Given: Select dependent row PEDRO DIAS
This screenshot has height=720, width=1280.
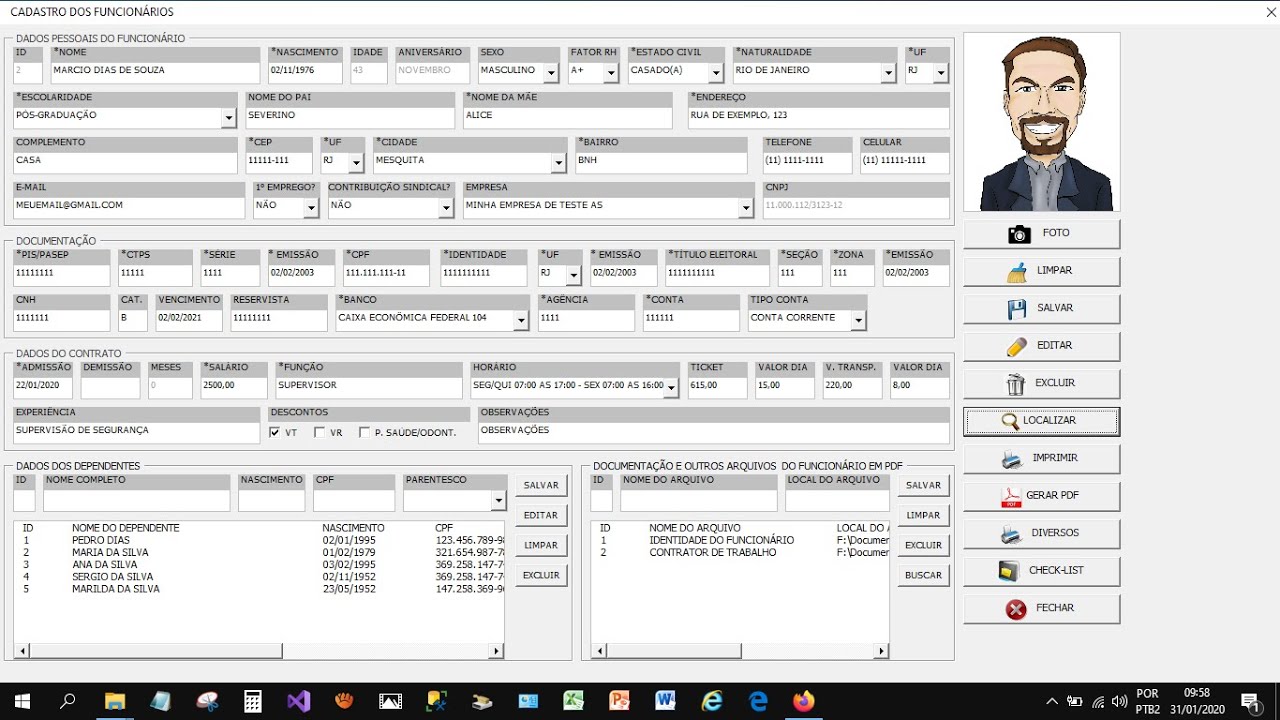Looking at the screenshot, I should coord(259,540).
